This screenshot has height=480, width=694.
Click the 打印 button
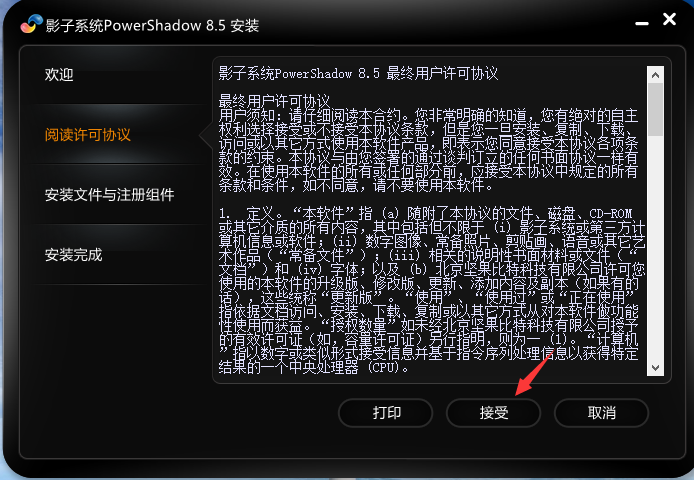click(x=386, y=413)
